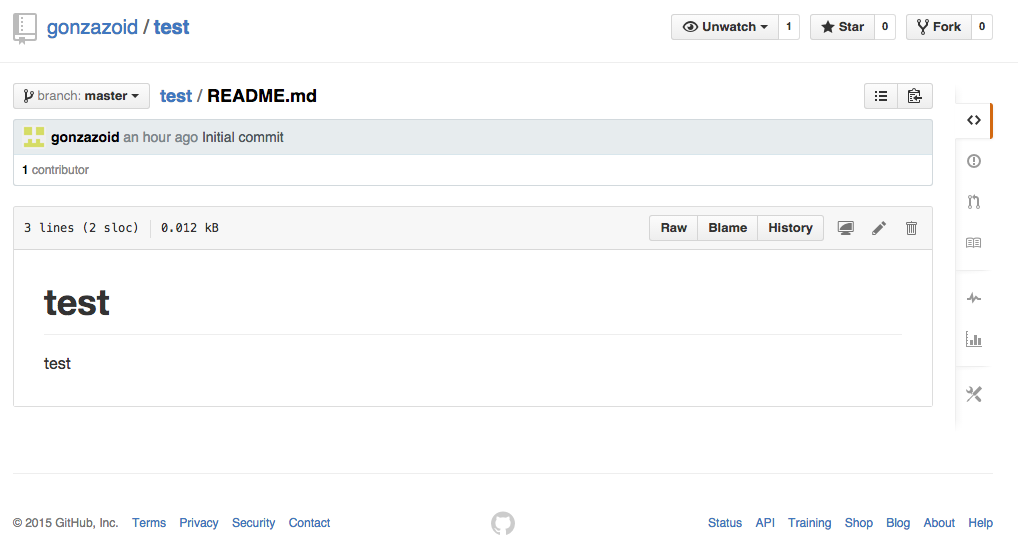1018x550 pixels.
Task: Open gonzazoid author in commit bar
Action: (x=85, y=137)
